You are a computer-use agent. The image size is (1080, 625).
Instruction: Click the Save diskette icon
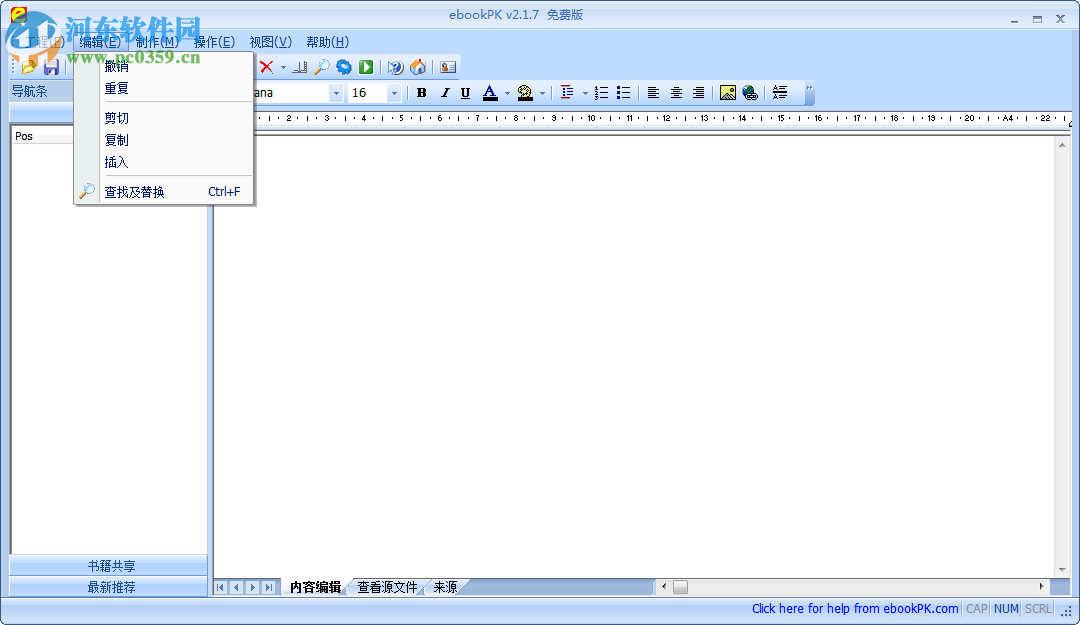click(49, 66)
